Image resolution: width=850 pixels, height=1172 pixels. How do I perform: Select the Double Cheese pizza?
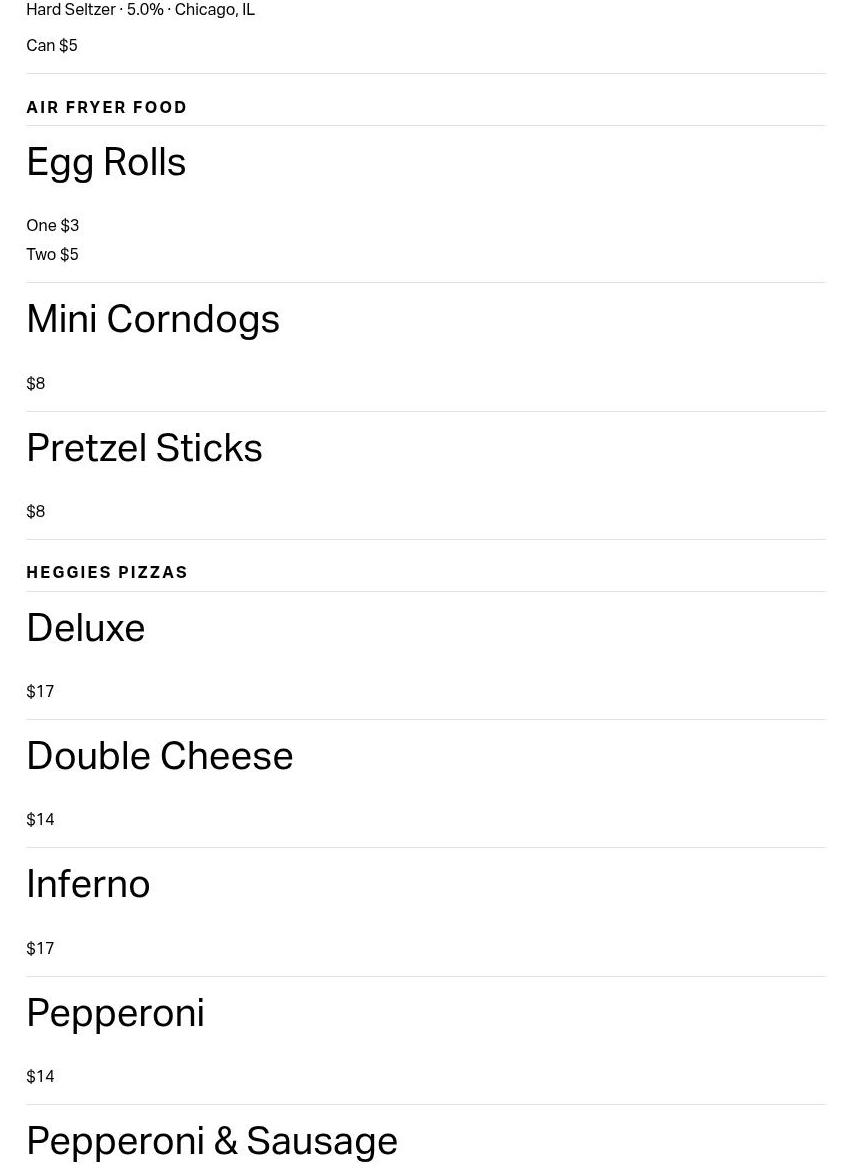160,756
